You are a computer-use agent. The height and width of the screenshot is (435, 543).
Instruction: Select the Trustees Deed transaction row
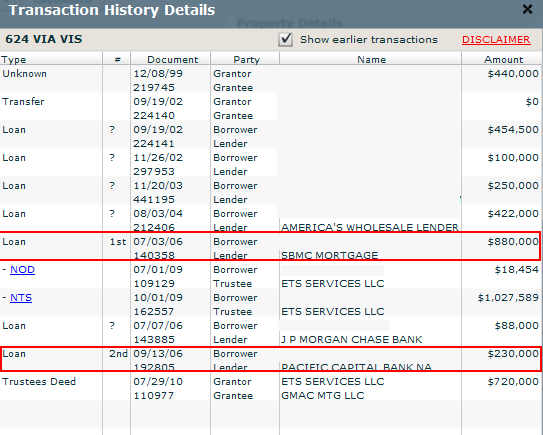271,388
